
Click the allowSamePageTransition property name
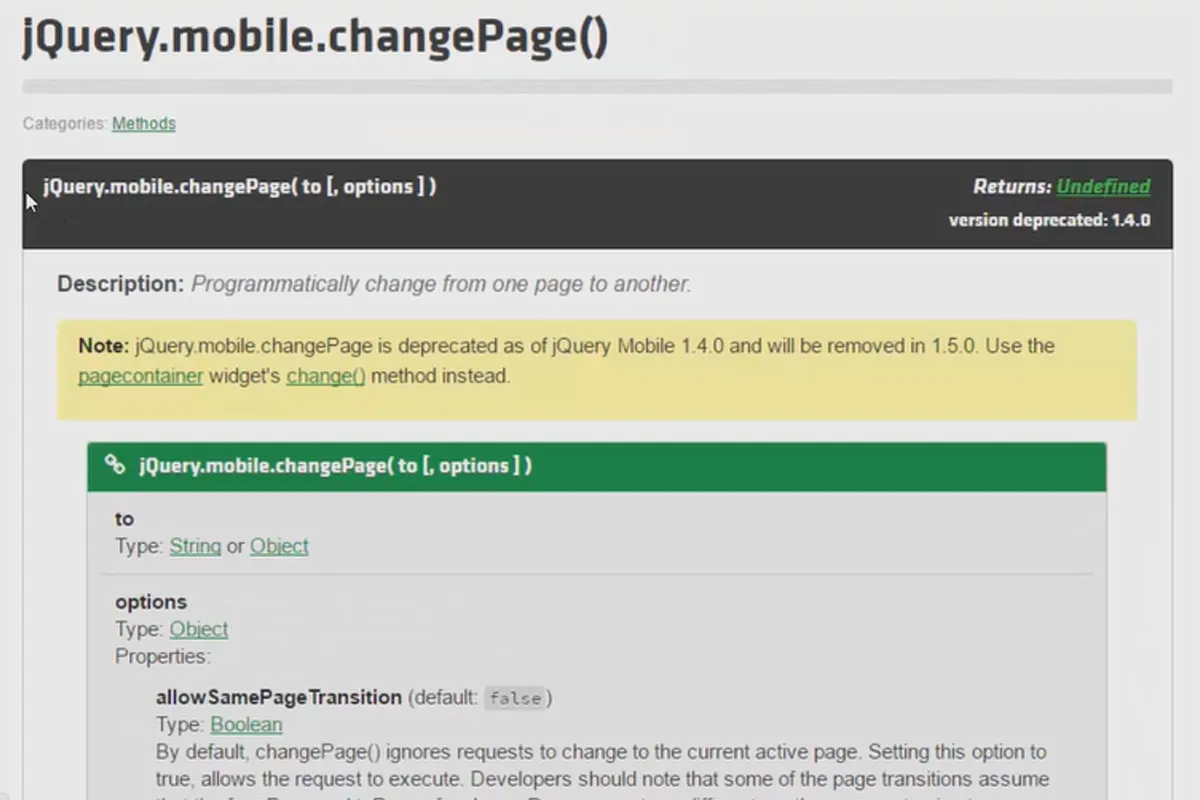279,697
